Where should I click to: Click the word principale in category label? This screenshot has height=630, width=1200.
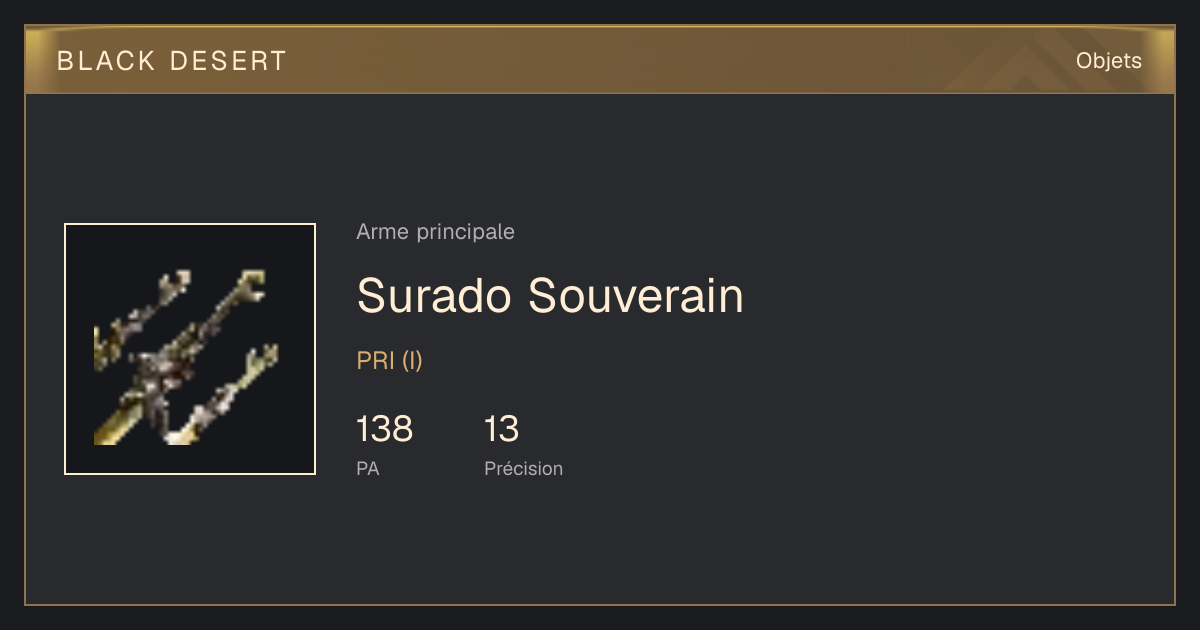tap(465, 233)
